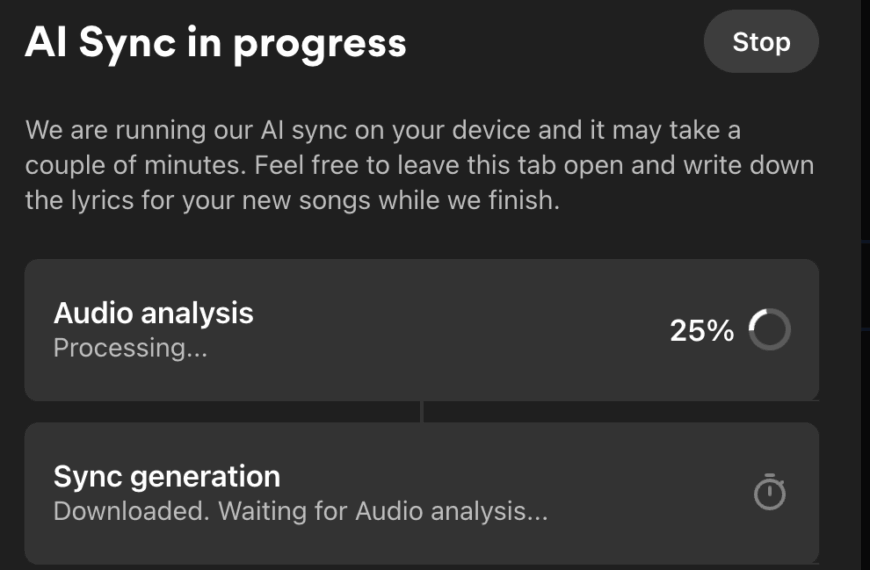
Task: Click Downloaded. Waiting for Audio analysis text
Action: 301,511
